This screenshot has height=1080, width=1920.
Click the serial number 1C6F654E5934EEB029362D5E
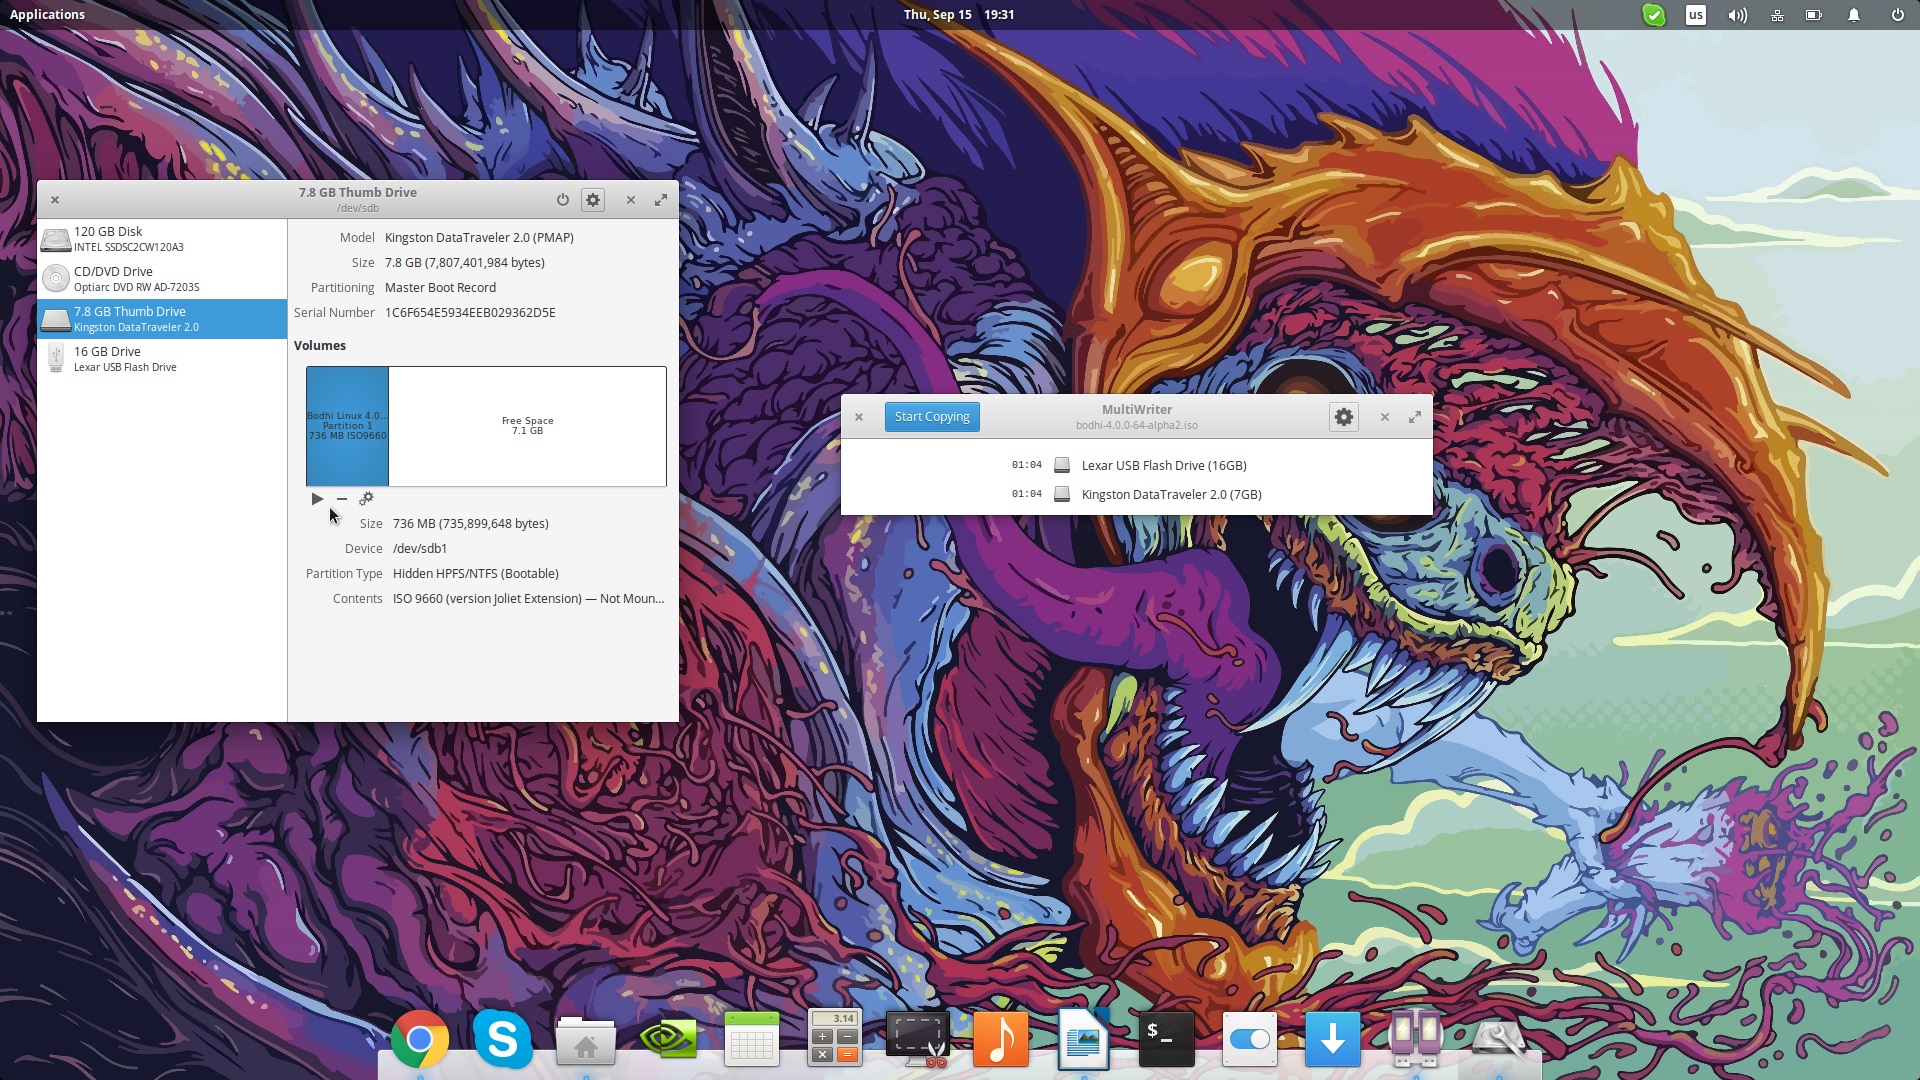[470, 312]
